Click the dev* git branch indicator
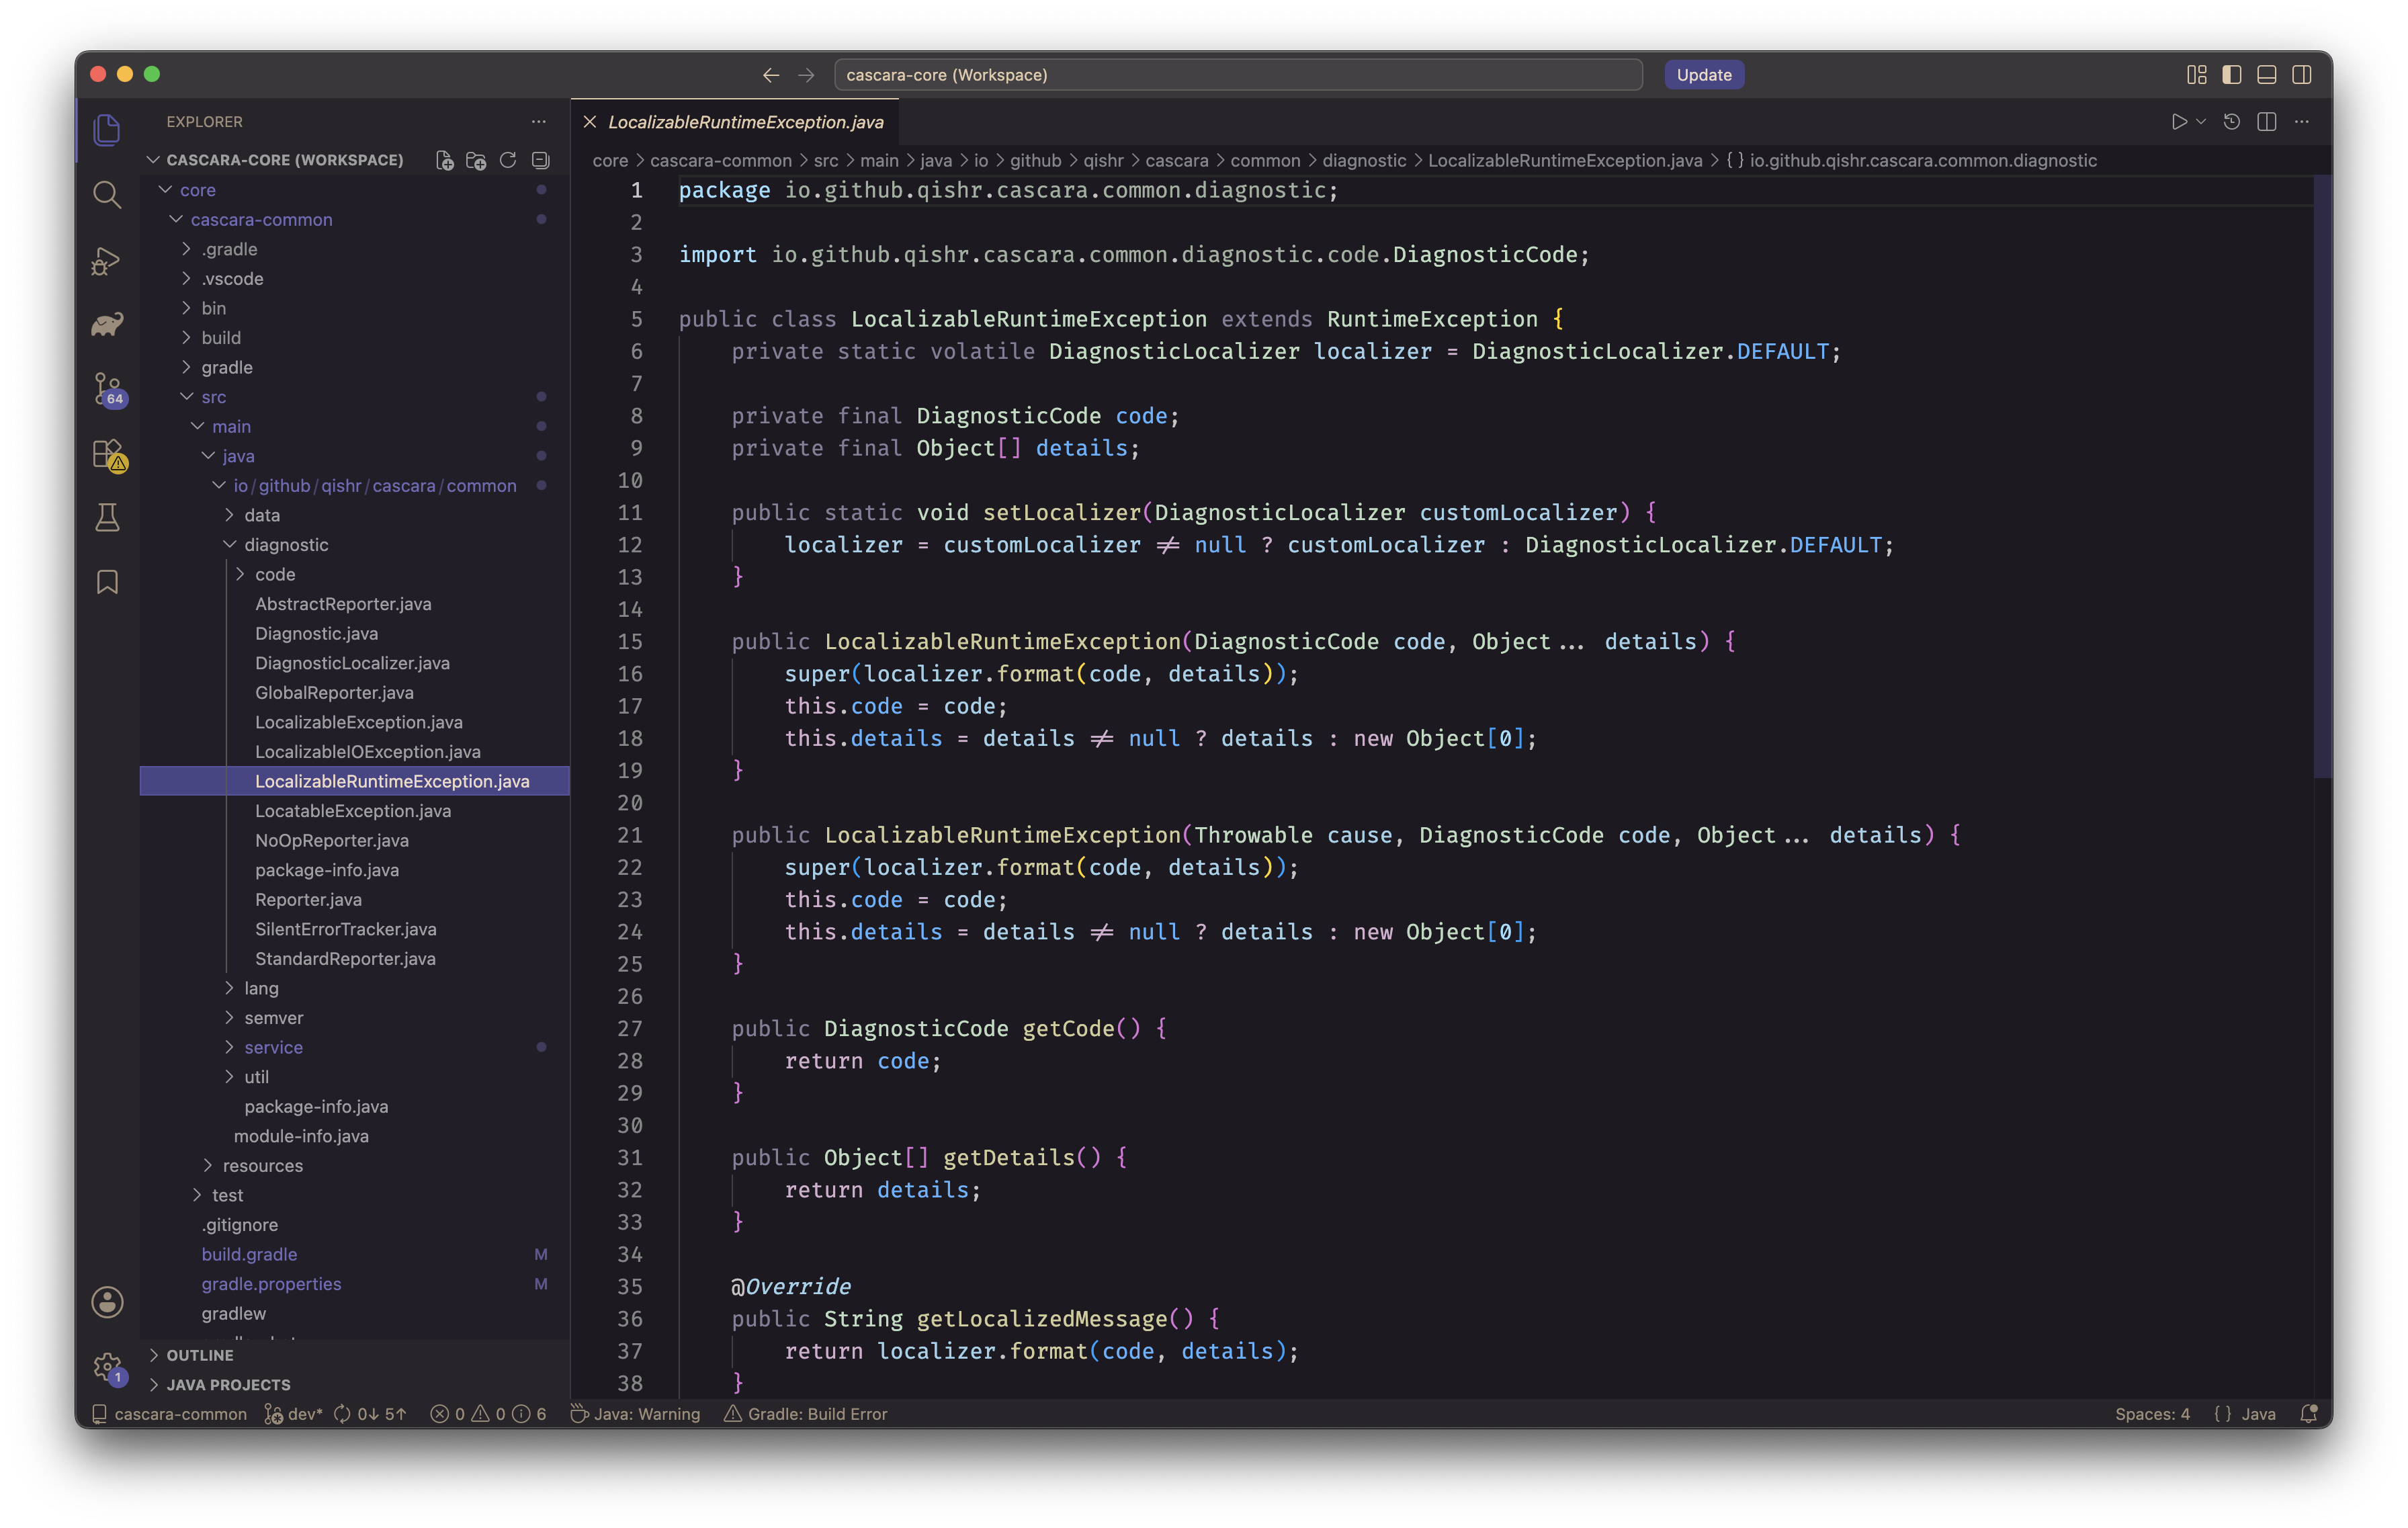This screenshot has width=2408, height=1528. 293,1414
